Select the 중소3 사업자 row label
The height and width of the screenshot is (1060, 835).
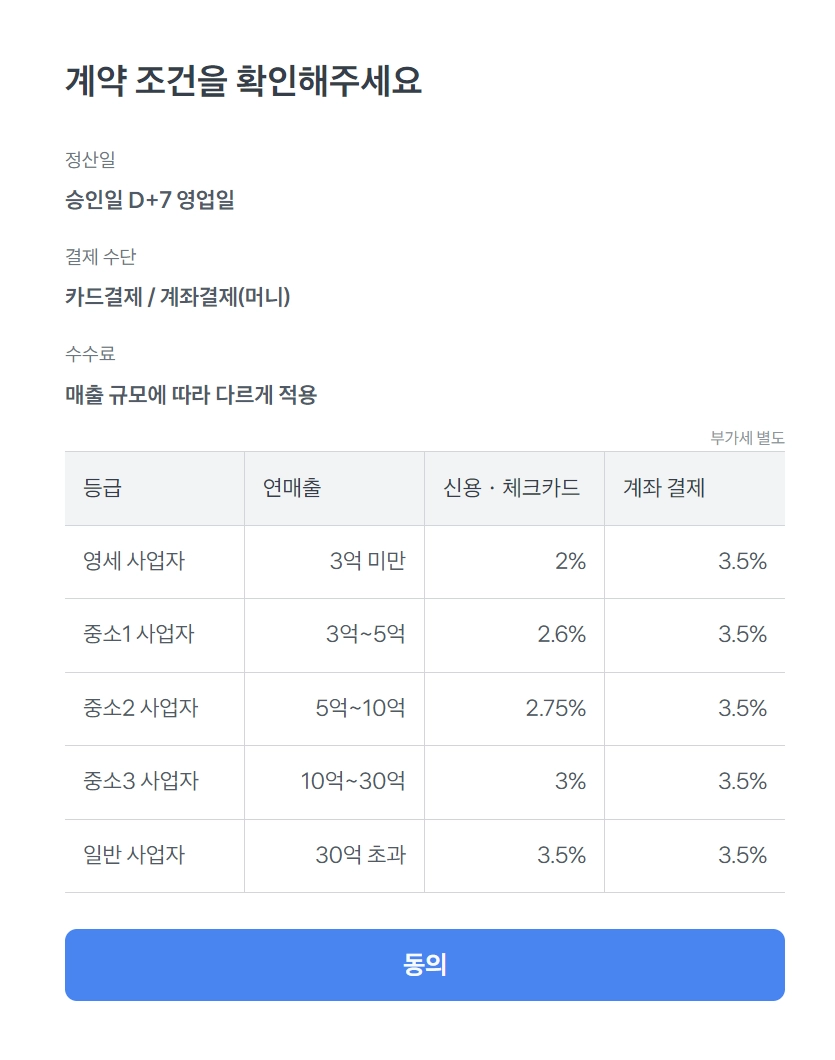pos(140,781)
